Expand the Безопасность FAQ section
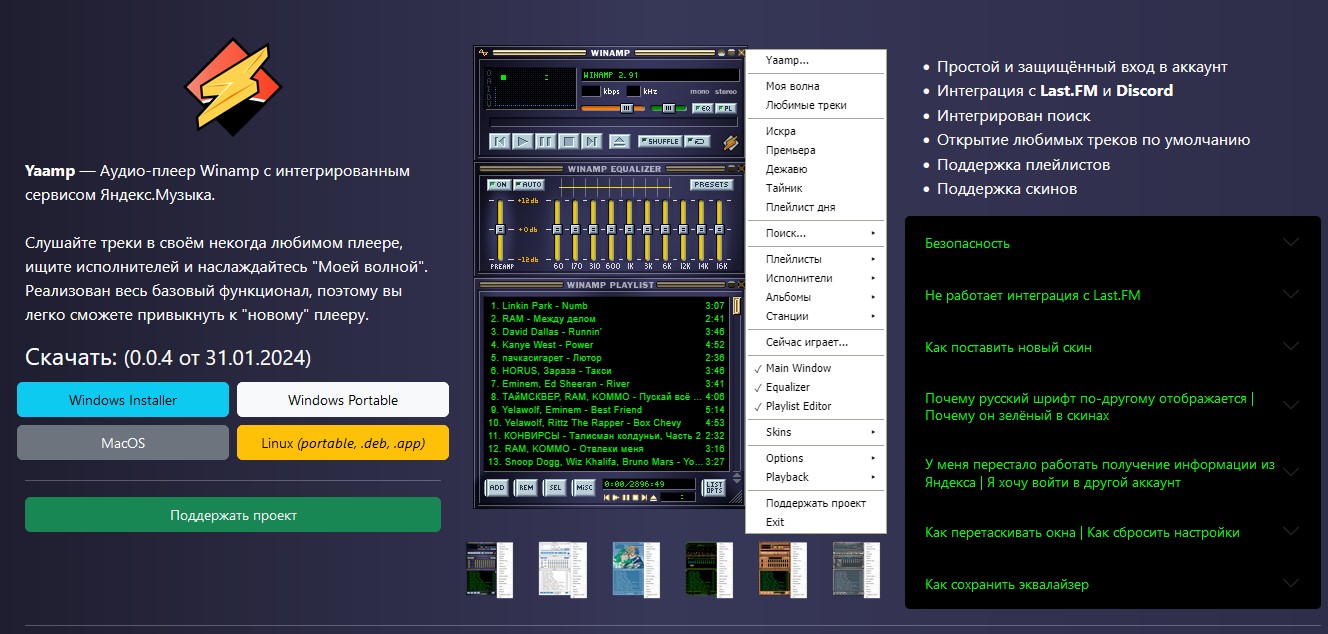1328x634 pixels. coord(1113,243)
